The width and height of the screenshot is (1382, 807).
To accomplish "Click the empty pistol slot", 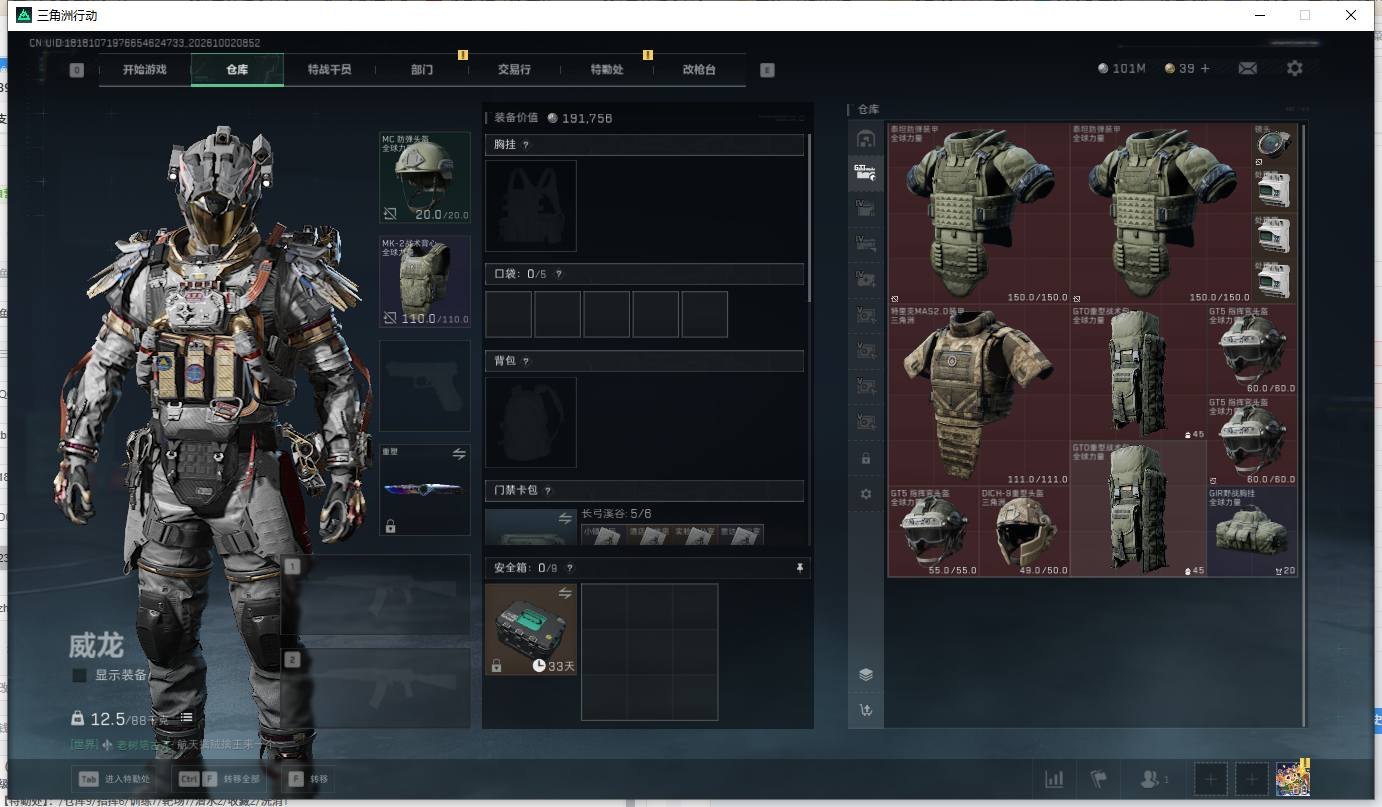I will (425, 386).
